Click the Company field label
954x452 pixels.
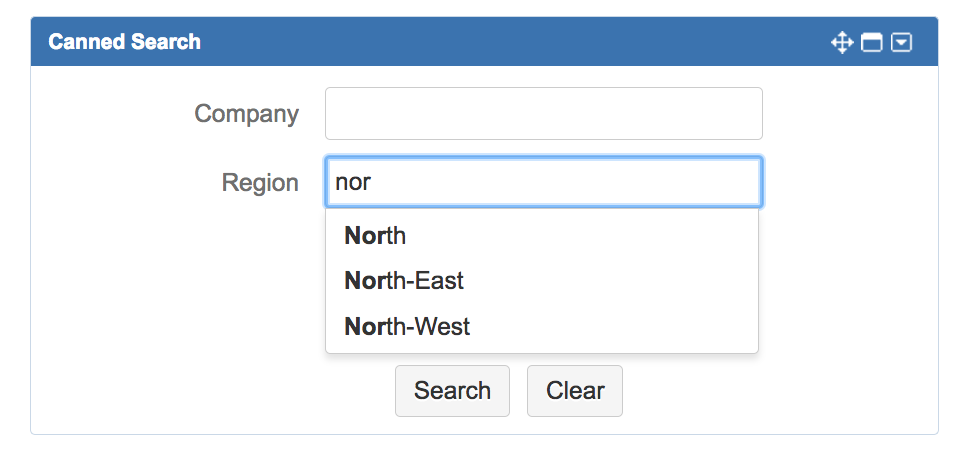pos(246,114)
